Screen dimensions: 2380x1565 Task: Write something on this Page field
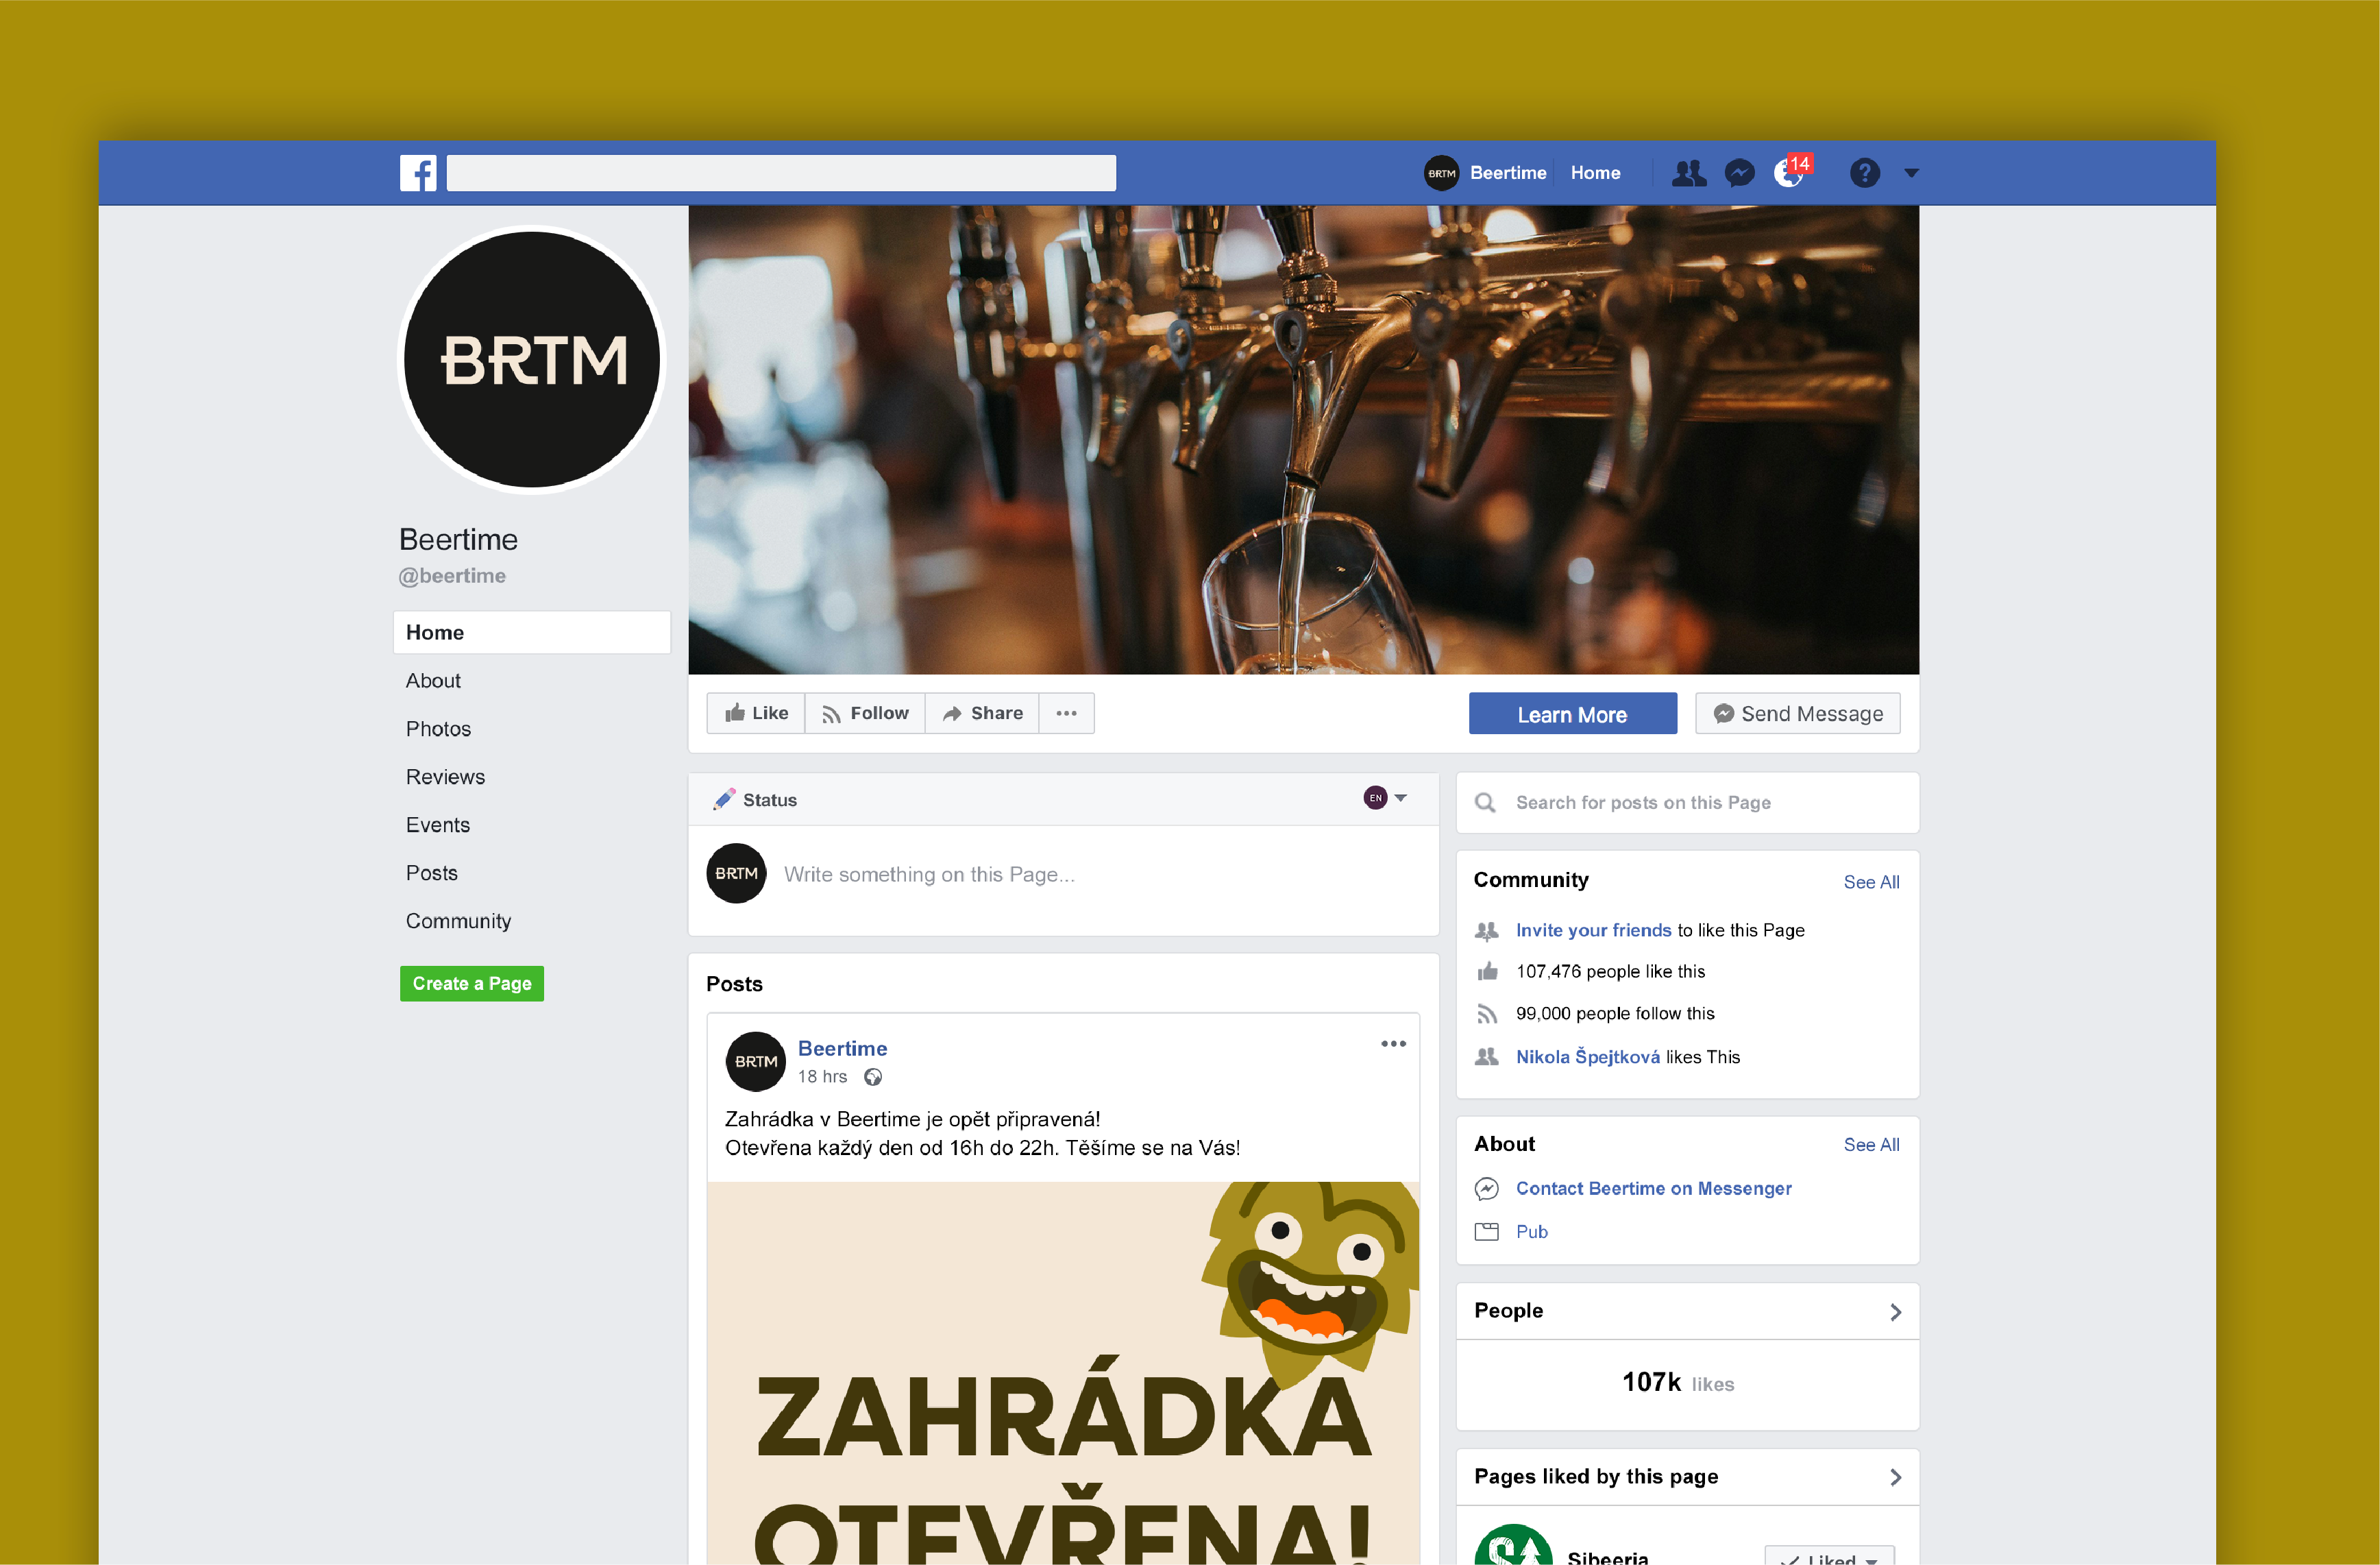click(x=929, y=874)
